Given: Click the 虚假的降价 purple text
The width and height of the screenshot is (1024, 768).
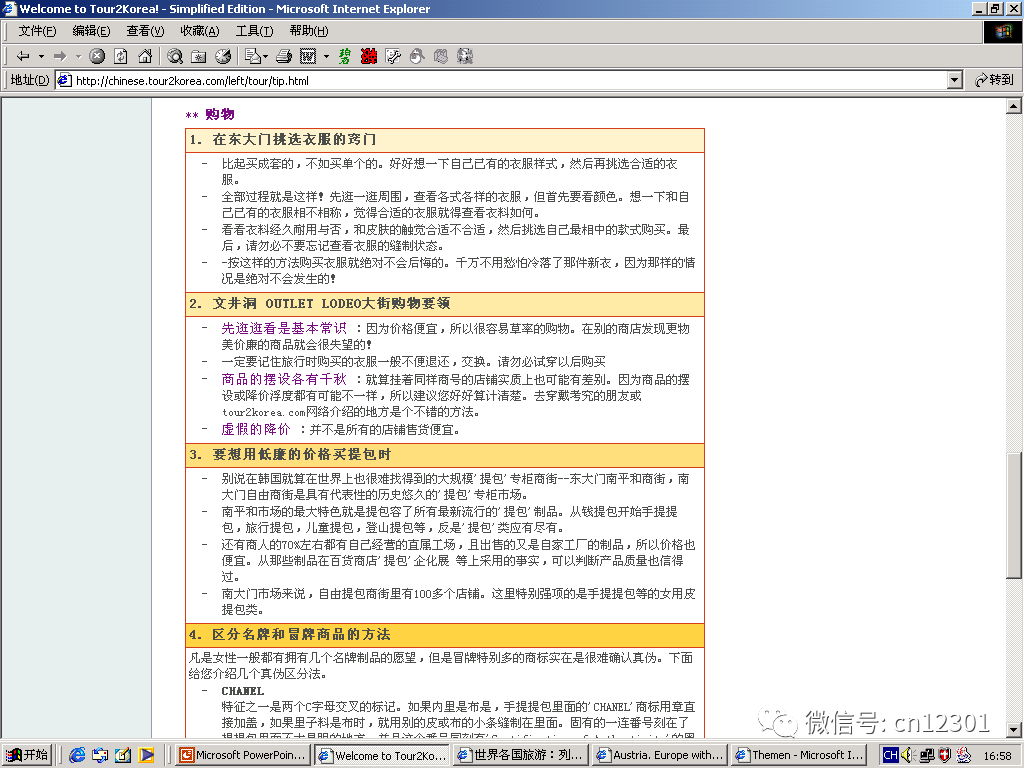Looking at the screenshot, I should tap(255, 429).
